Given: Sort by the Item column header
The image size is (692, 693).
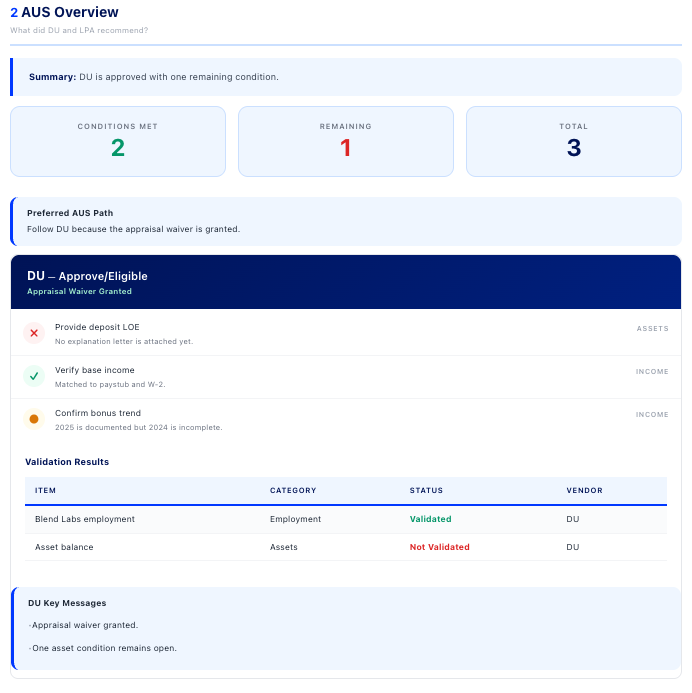Looking at the screenshot, I should 46,491.
